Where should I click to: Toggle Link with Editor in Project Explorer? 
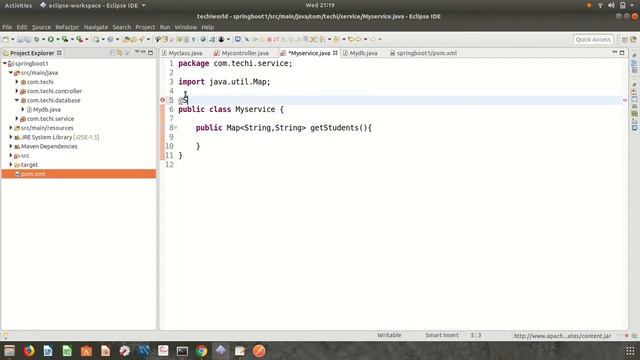tap(120, 53)
